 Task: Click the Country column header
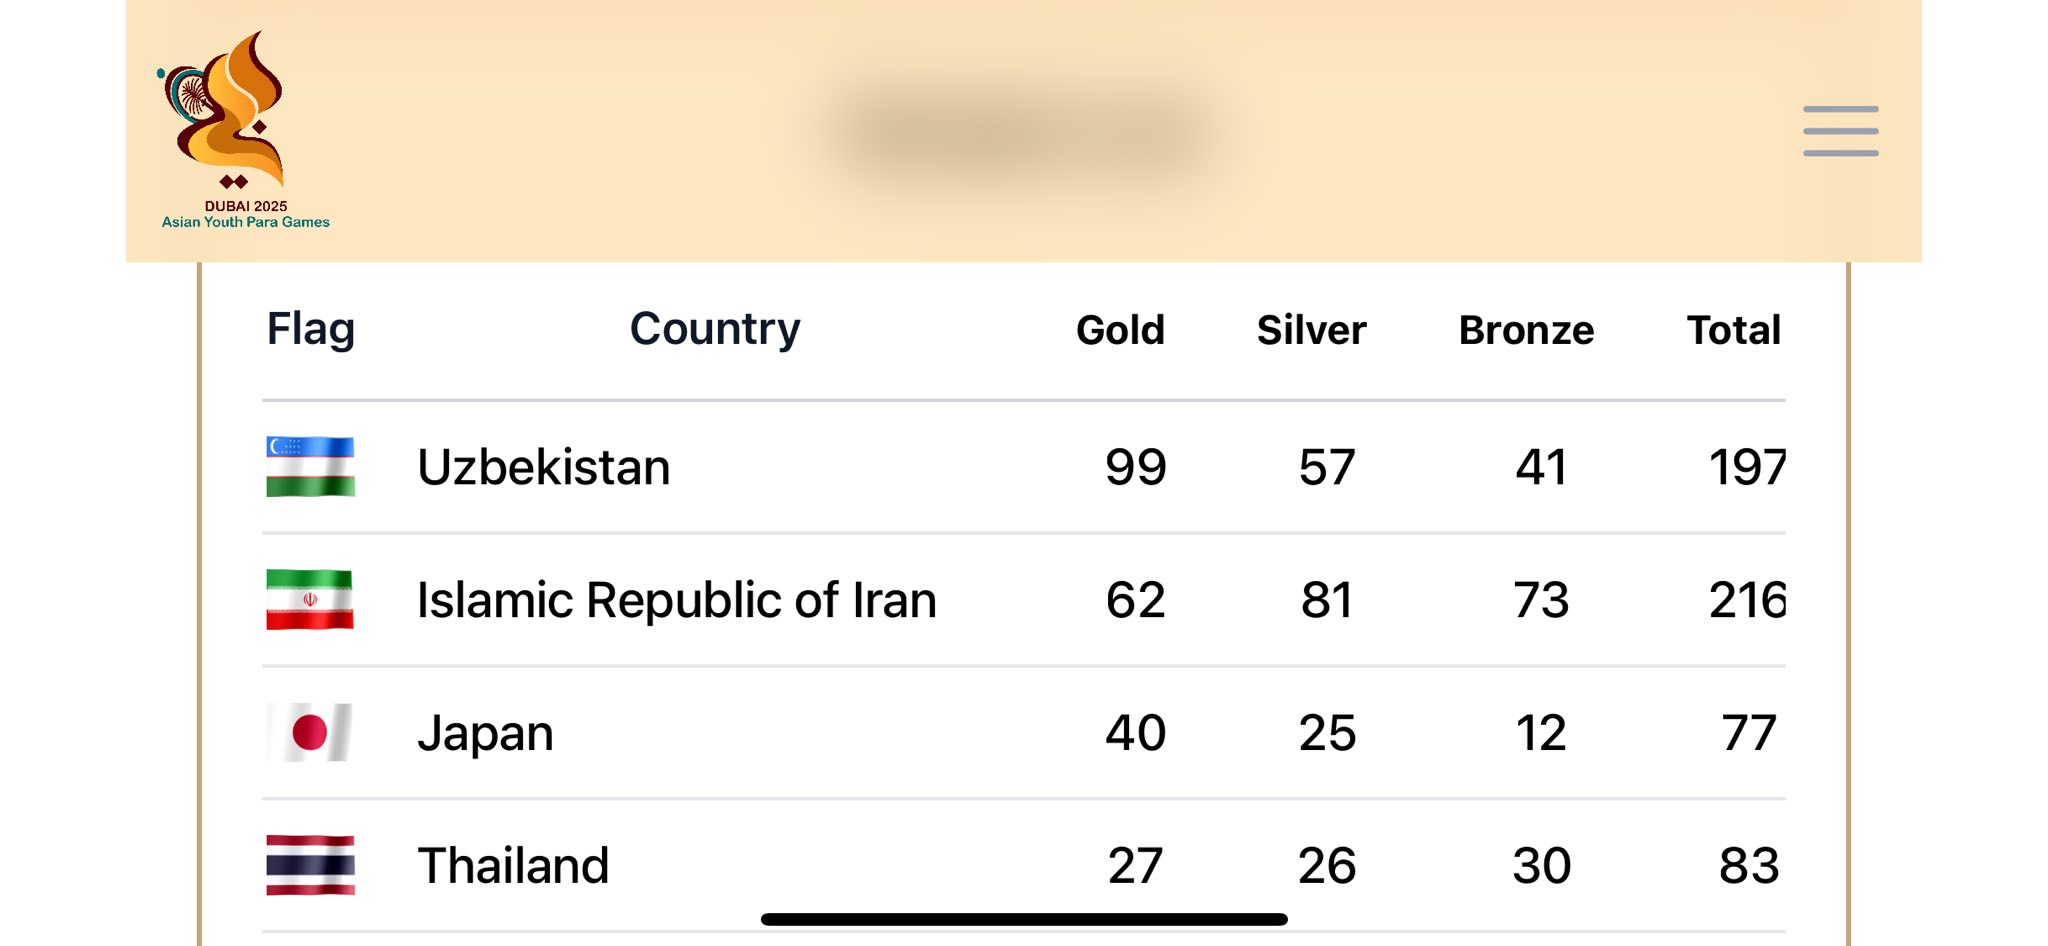(x=715, y=329)
